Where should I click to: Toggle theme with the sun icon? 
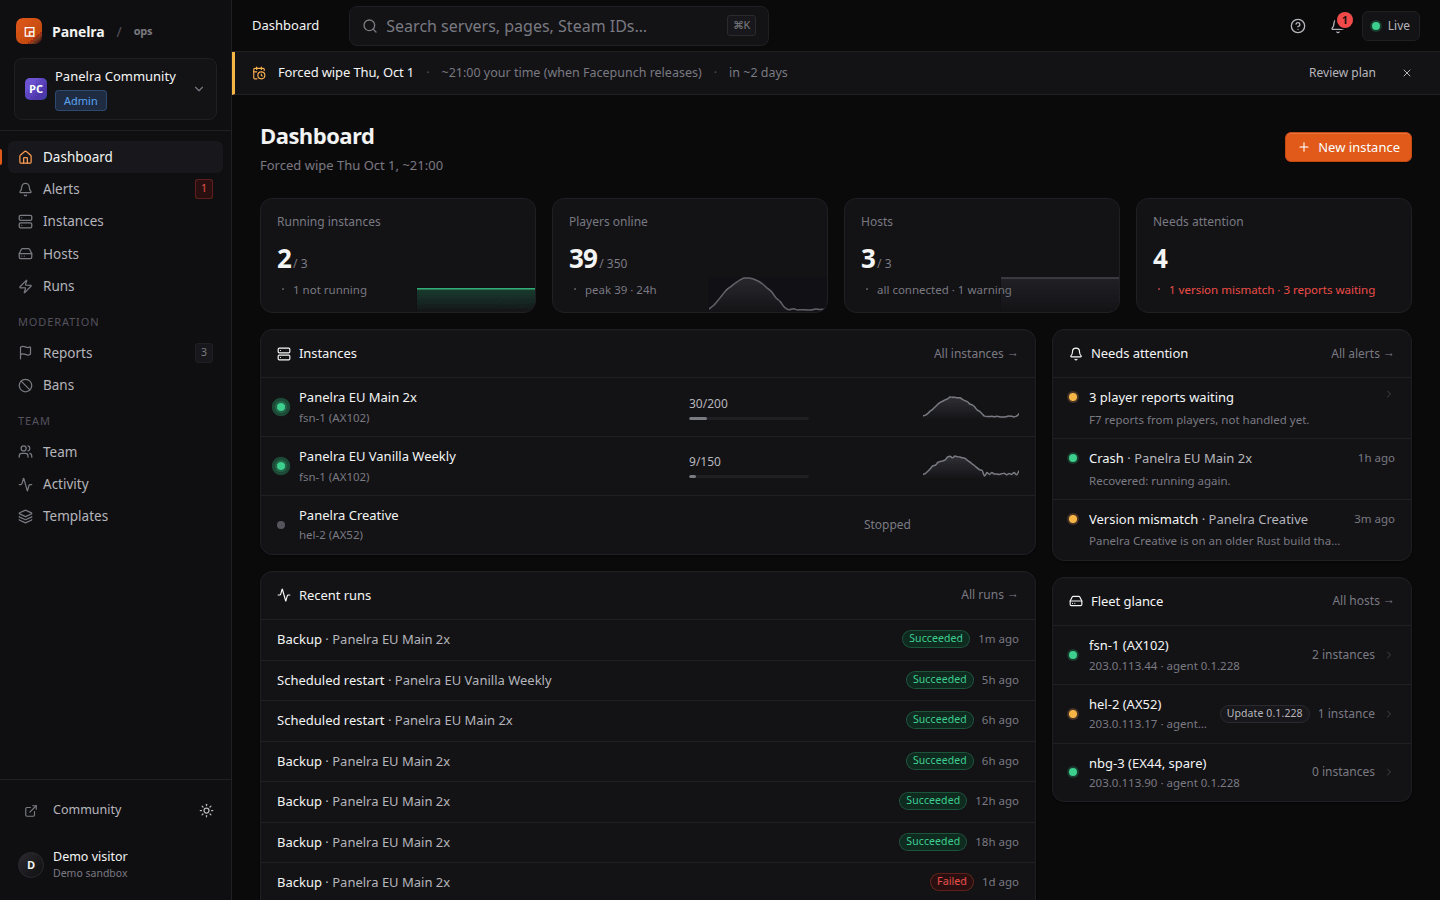coord(206,810)
